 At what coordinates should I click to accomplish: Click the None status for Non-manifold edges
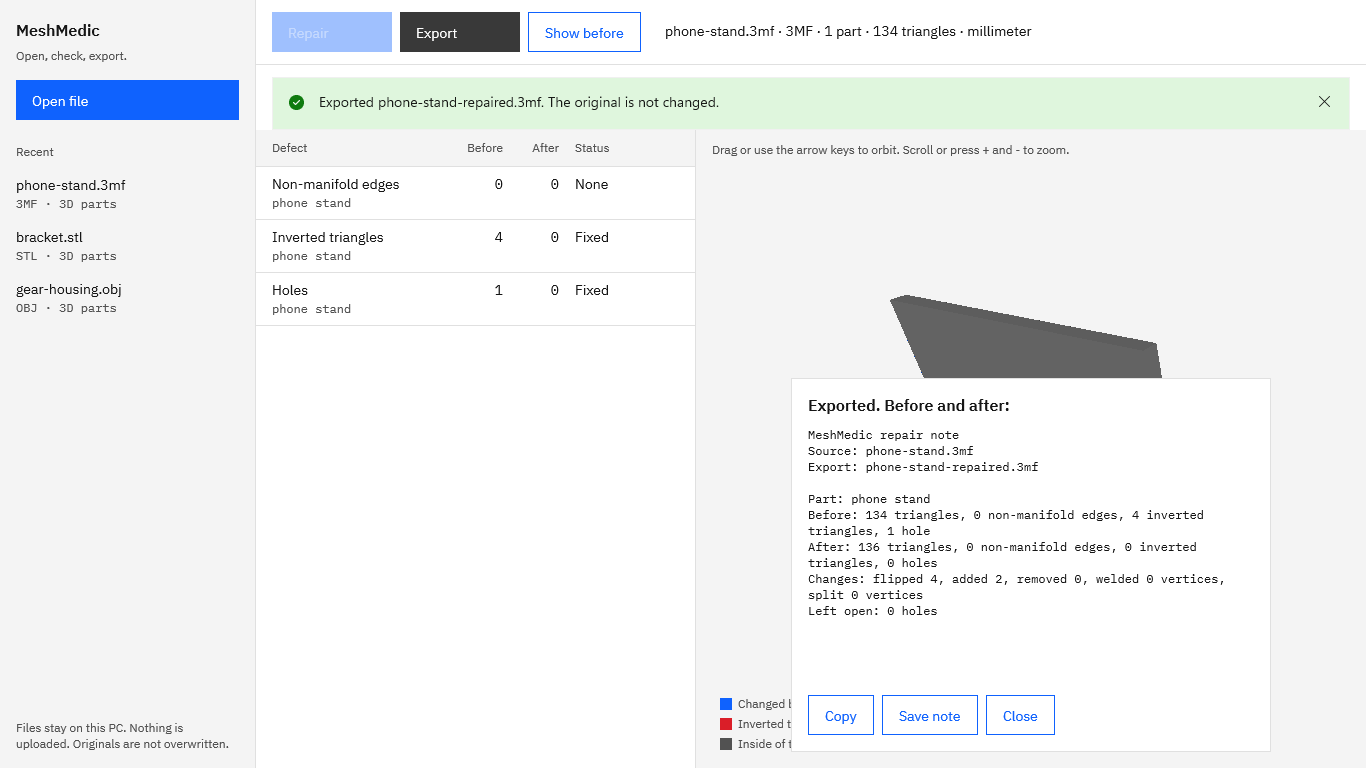(x=591, y=184)
